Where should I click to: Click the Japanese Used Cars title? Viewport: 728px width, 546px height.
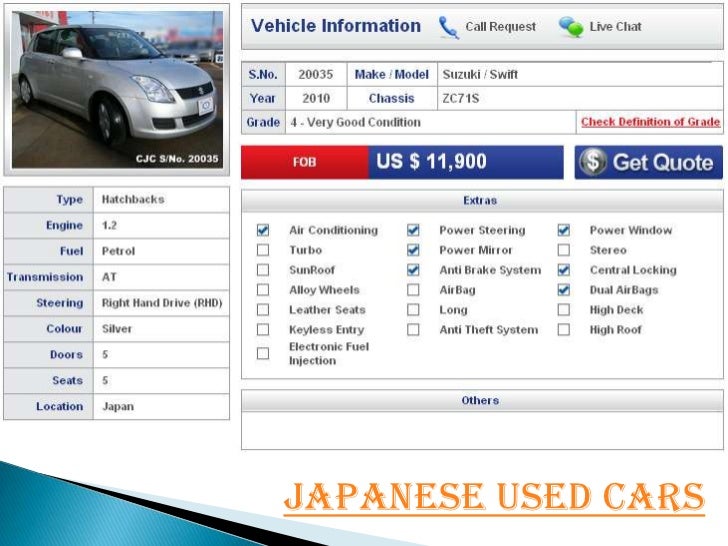click(x=494, y=498)
